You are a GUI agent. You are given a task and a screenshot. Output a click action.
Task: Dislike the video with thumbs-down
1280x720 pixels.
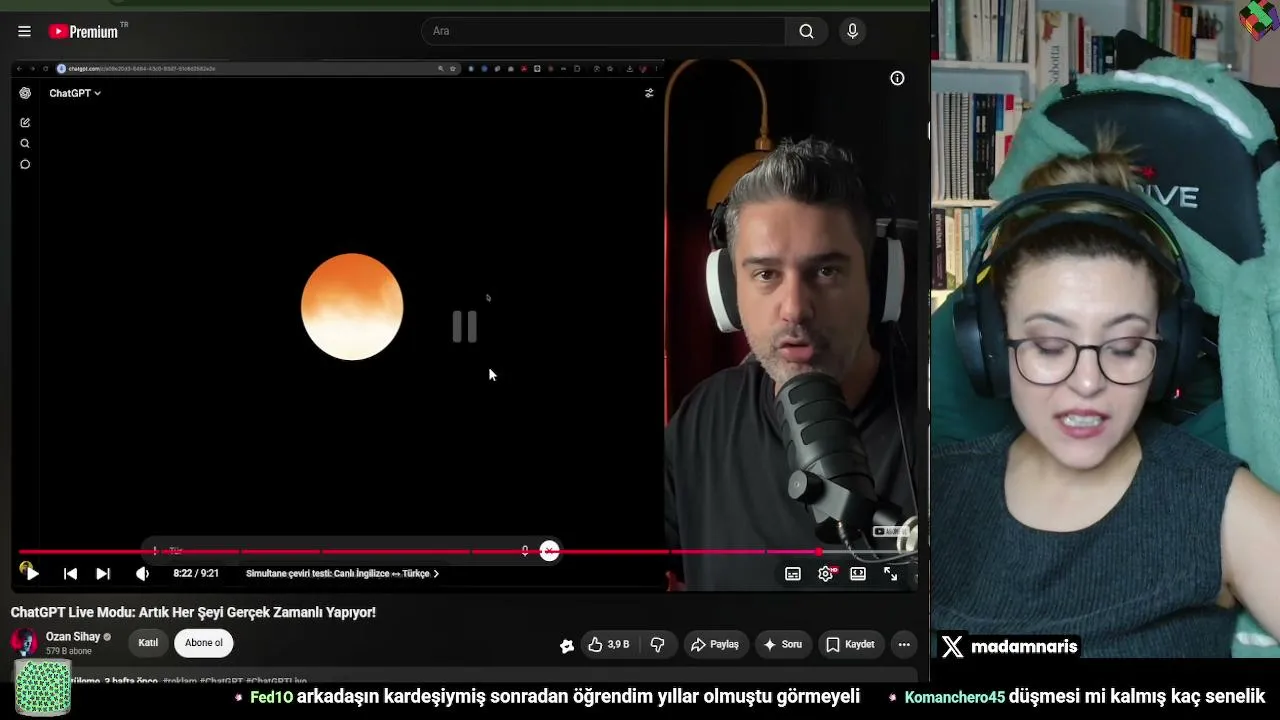[657, 645]
